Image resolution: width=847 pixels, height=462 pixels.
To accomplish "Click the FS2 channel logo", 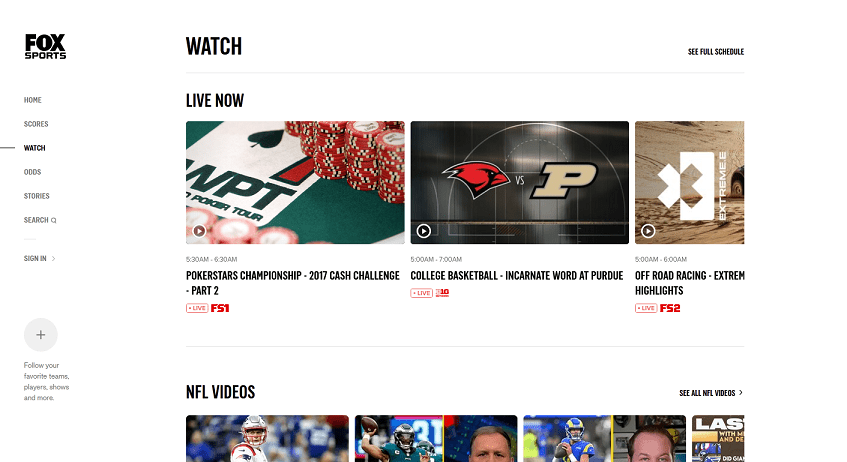I will 670,308.
